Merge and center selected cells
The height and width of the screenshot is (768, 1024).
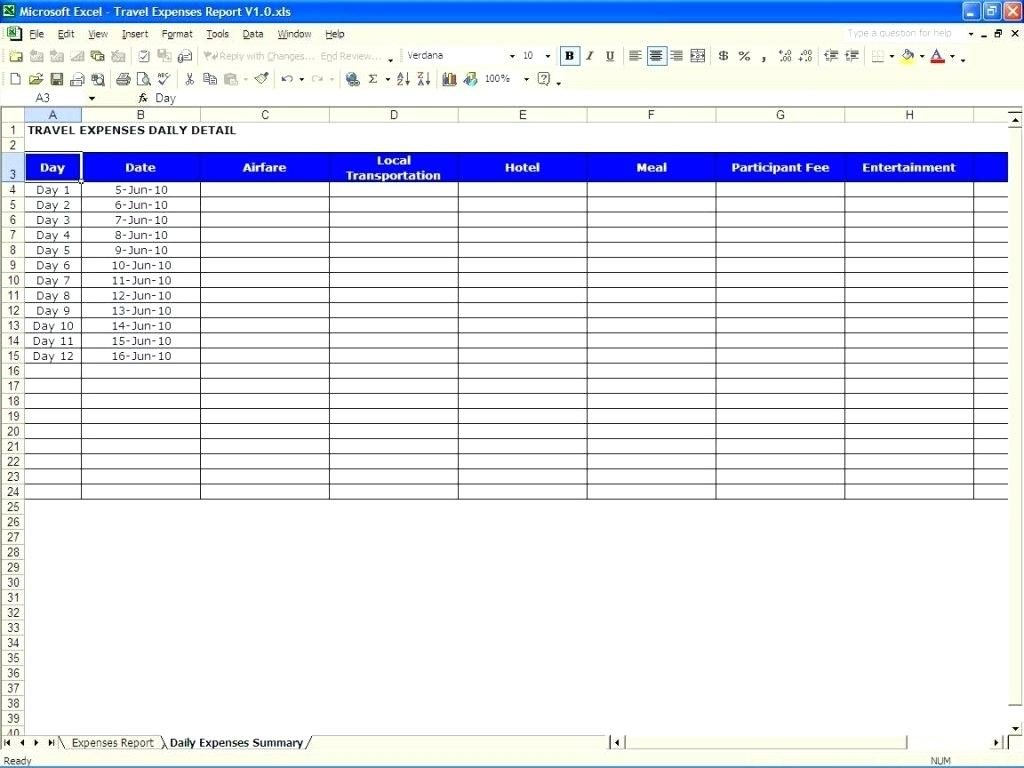697,56
